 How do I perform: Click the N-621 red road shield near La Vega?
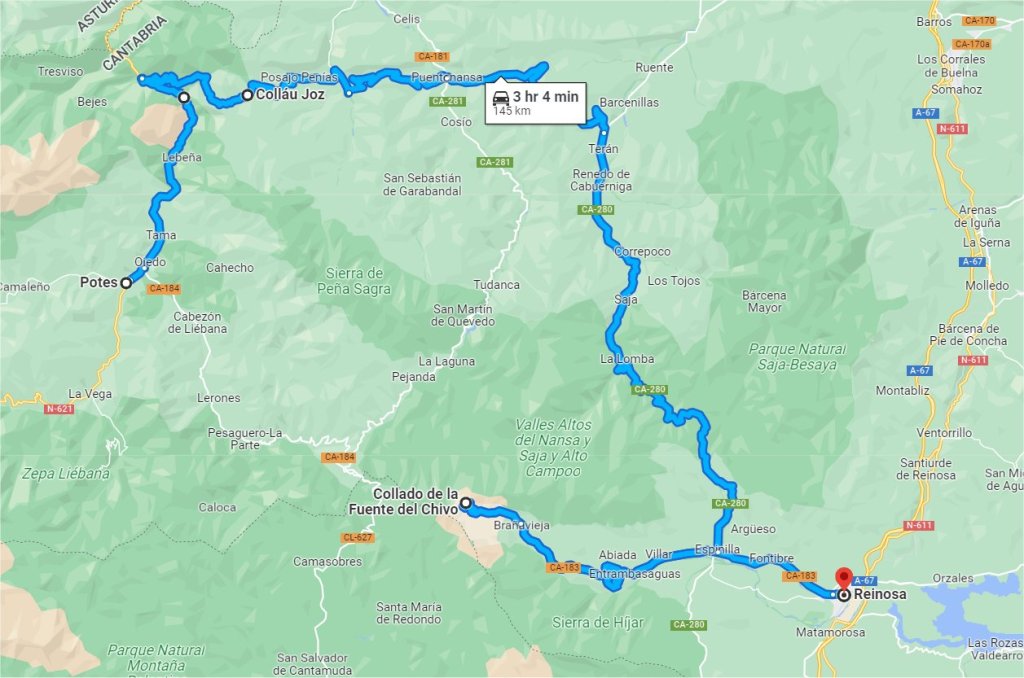(x=59, y=409)
